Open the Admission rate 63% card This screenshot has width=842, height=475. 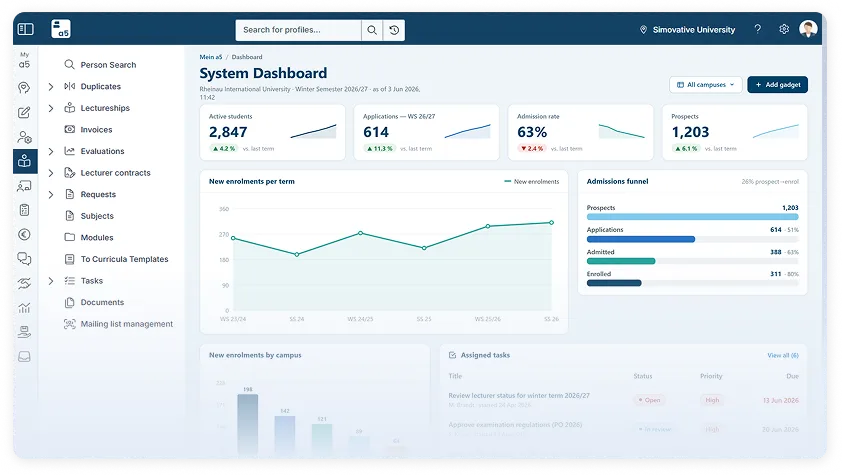(580, 133)
